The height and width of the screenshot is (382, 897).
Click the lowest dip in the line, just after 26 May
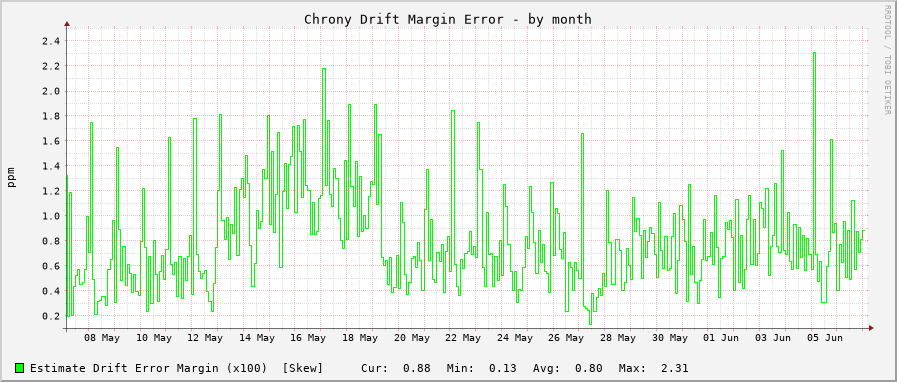pyautogui.click(x=590, y=324)
